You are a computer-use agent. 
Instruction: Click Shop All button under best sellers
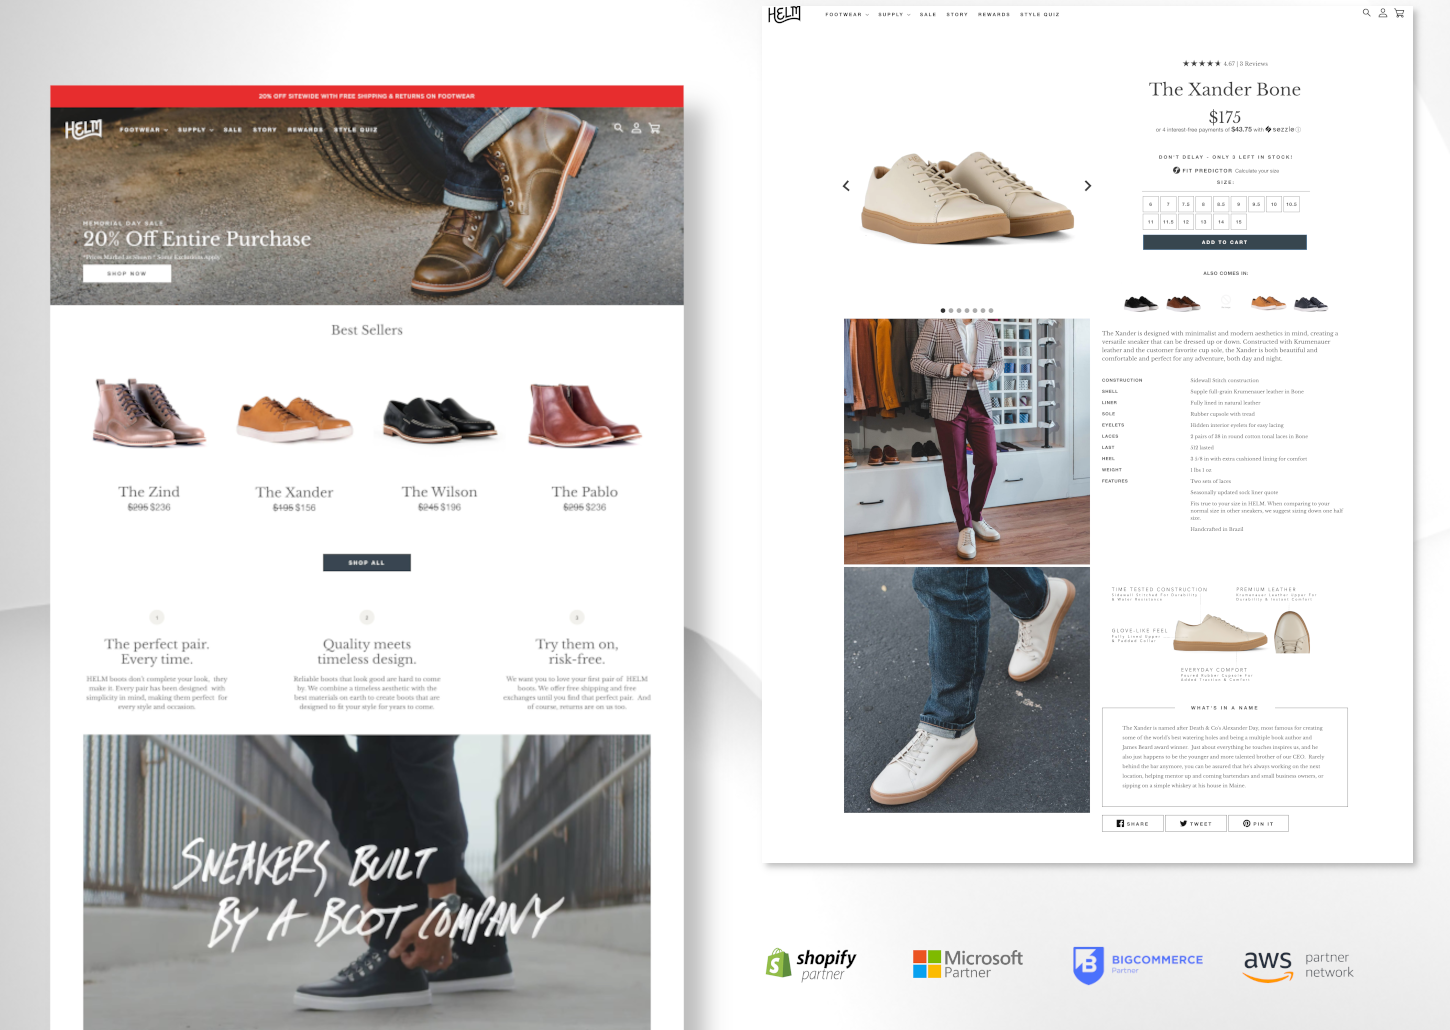pos(366,562)
